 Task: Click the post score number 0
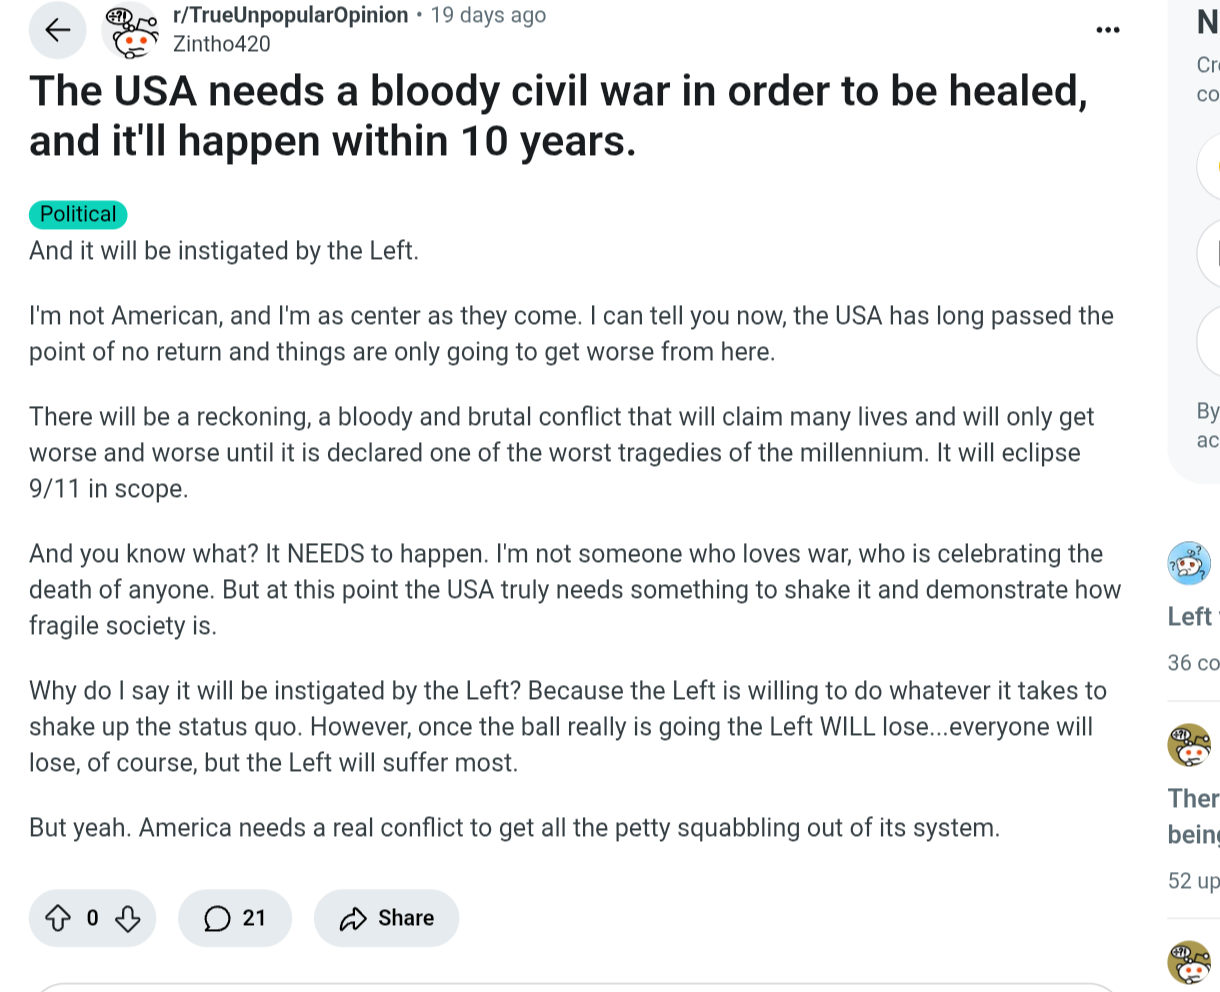(93, 918)
